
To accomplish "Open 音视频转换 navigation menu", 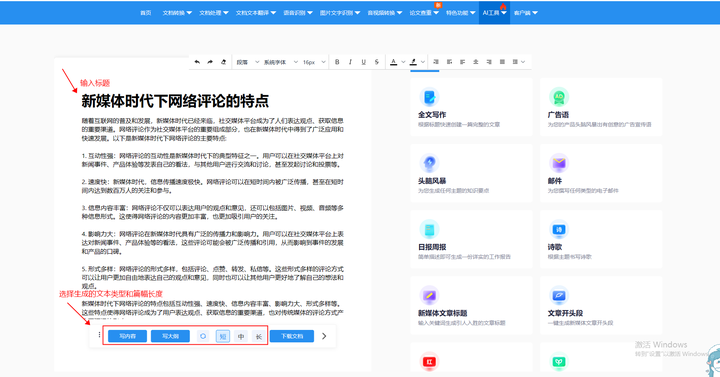I will pos(385,13).
